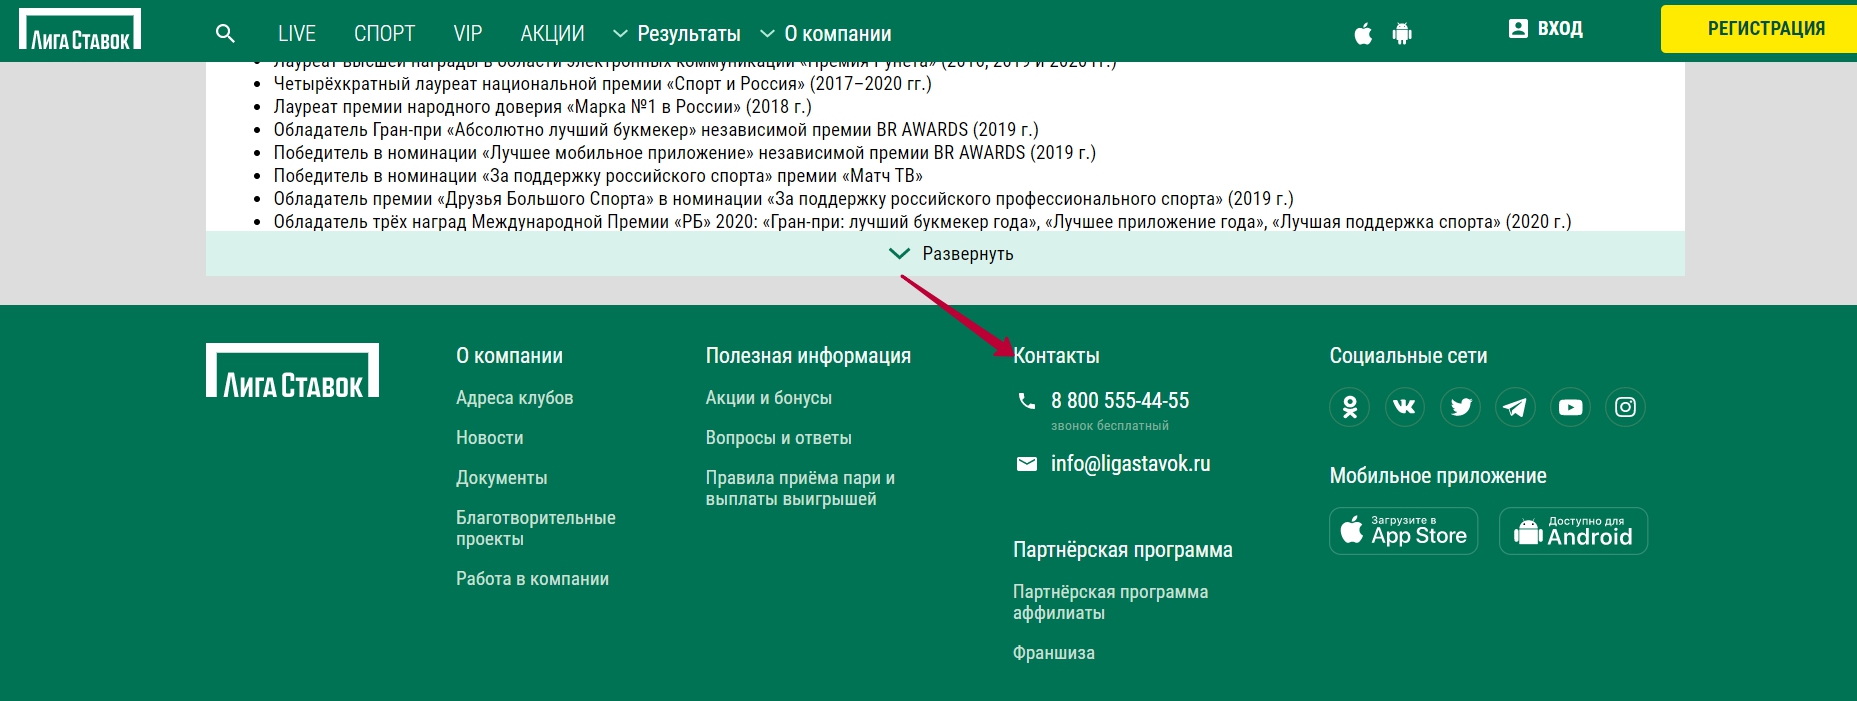Open Благотворительные проекты link
The width and height of the screenshot is (1857, 701).
pos(536,528)
